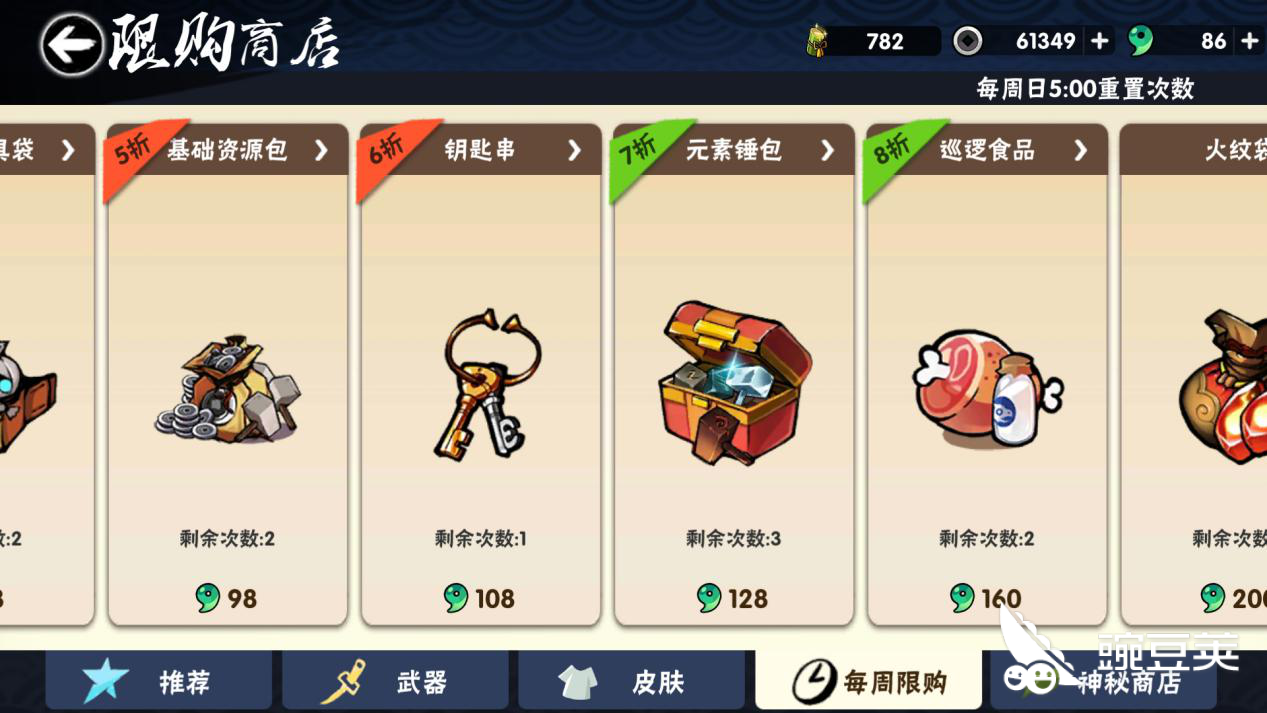Switch to the 推荐 tab

(x=159, y=681)
